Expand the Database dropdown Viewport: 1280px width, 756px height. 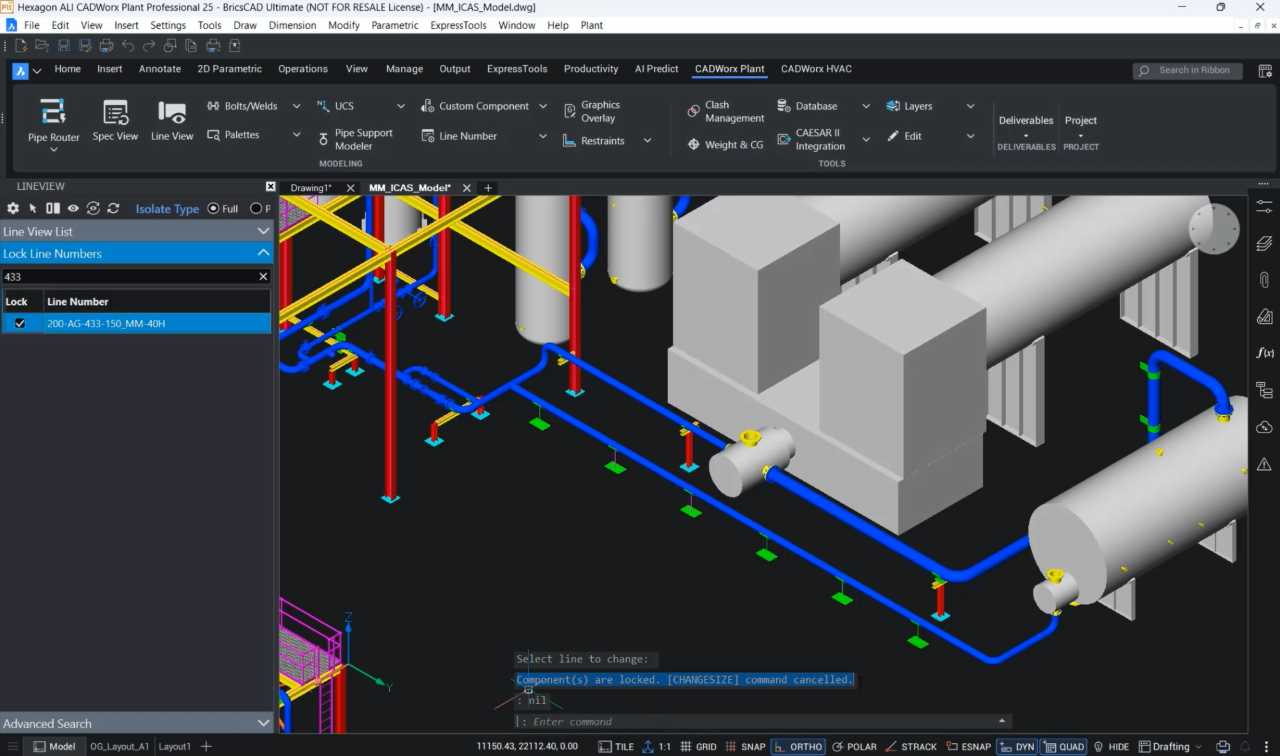click(x=866, y=106)
